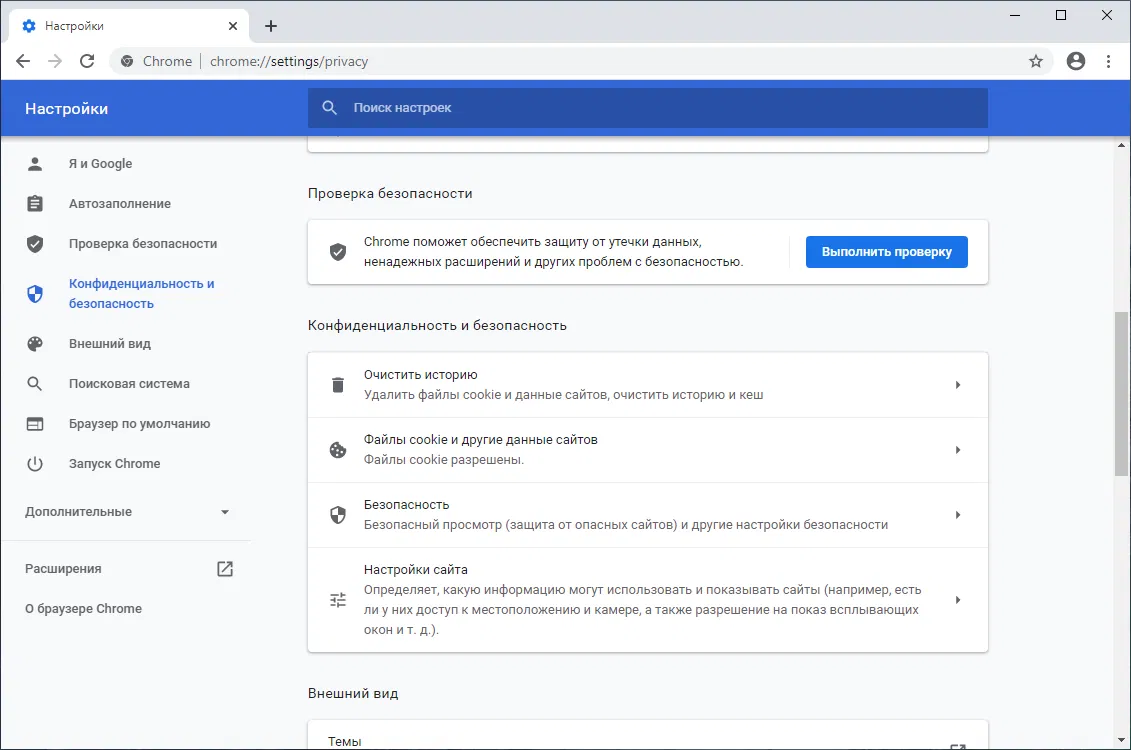Click the address bar URL chrome://settings/privacy

289,61
